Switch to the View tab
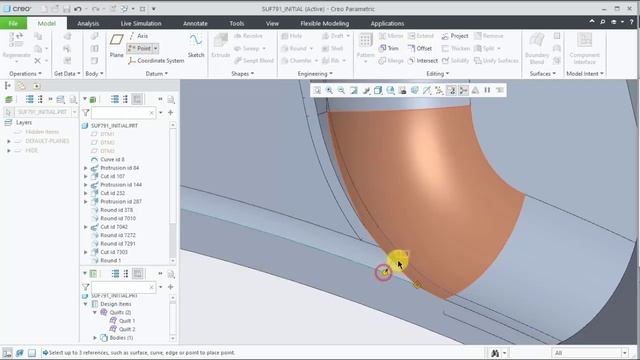 [x=272, y=24]
